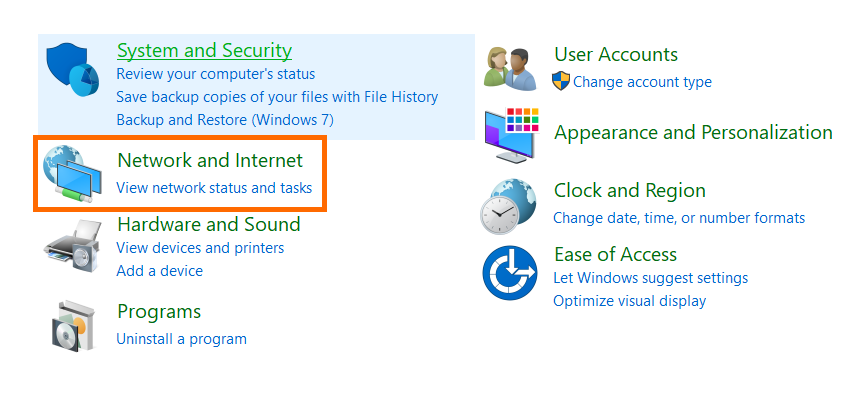
Task: Open View devices and printers
Action: coord(200,248)
